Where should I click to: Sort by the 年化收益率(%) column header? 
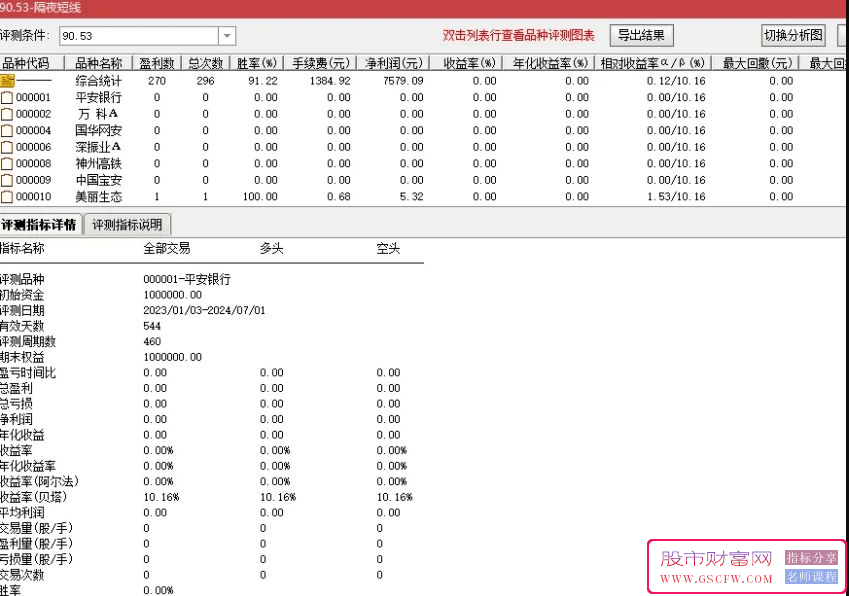[x=549, y=63]
